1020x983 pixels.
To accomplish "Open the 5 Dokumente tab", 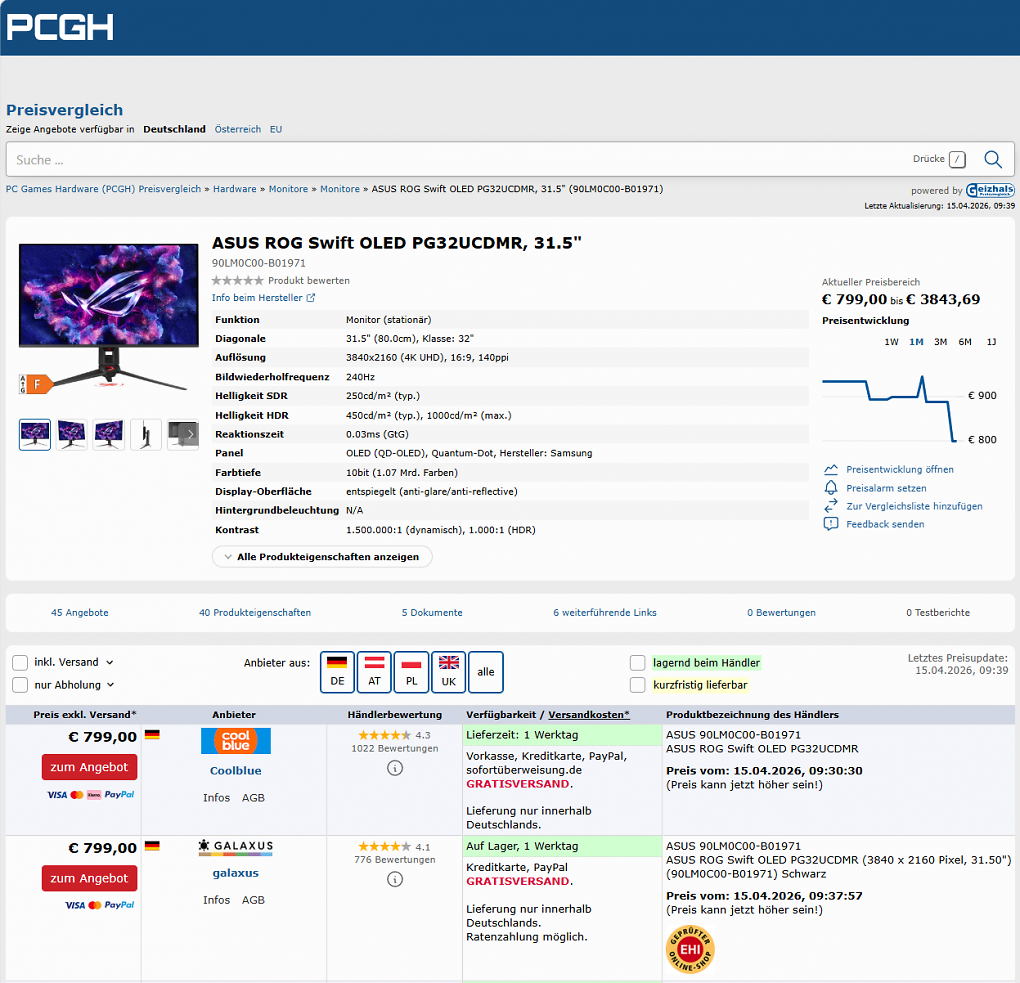I will point(432,613).
